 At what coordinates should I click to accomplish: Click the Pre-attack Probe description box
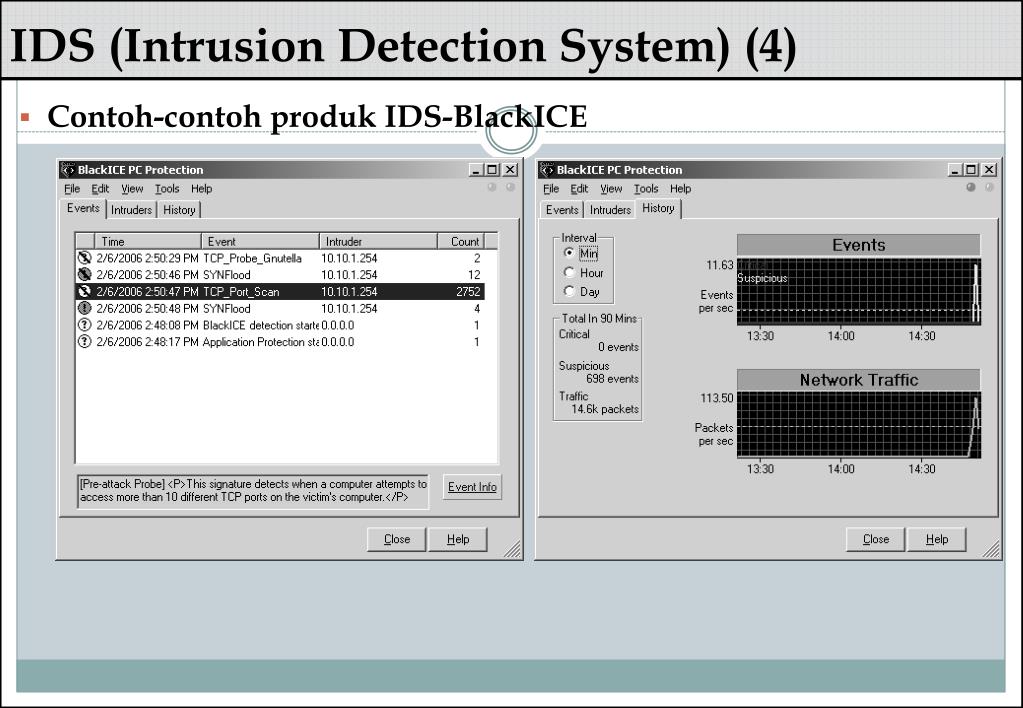coord(253,491)
